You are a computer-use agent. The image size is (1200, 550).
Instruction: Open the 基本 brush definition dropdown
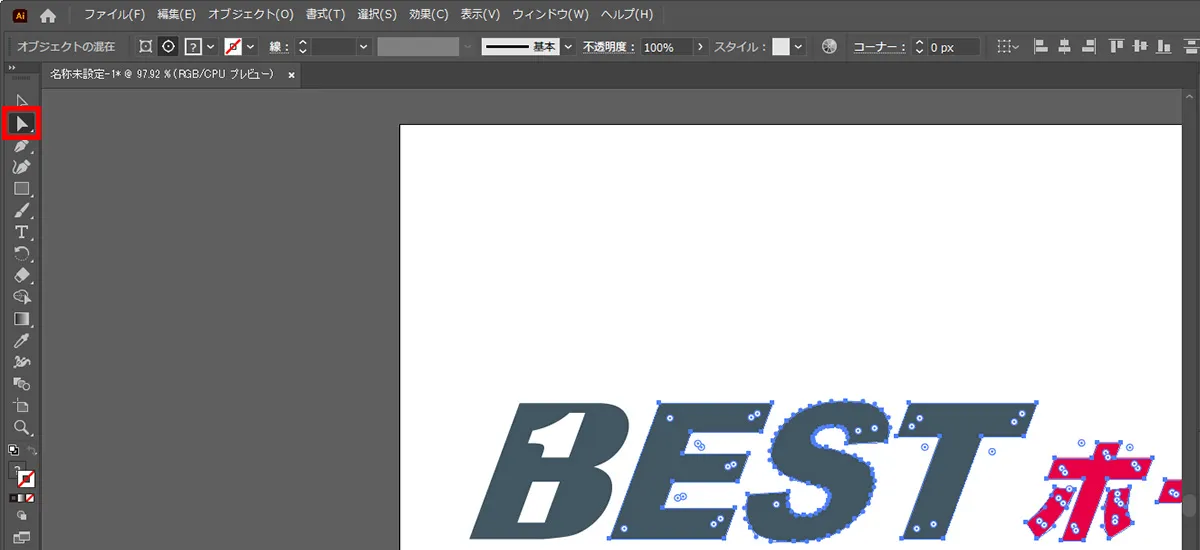coord(568,47)
